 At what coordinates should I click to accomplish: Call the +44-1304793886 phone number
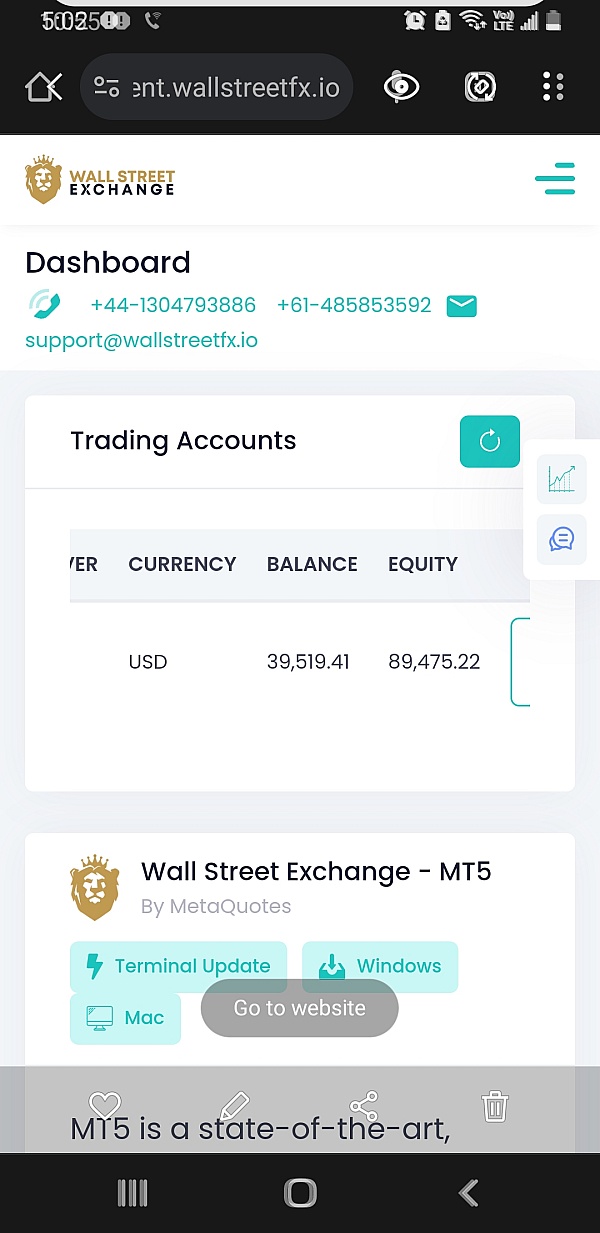(173, 305)
